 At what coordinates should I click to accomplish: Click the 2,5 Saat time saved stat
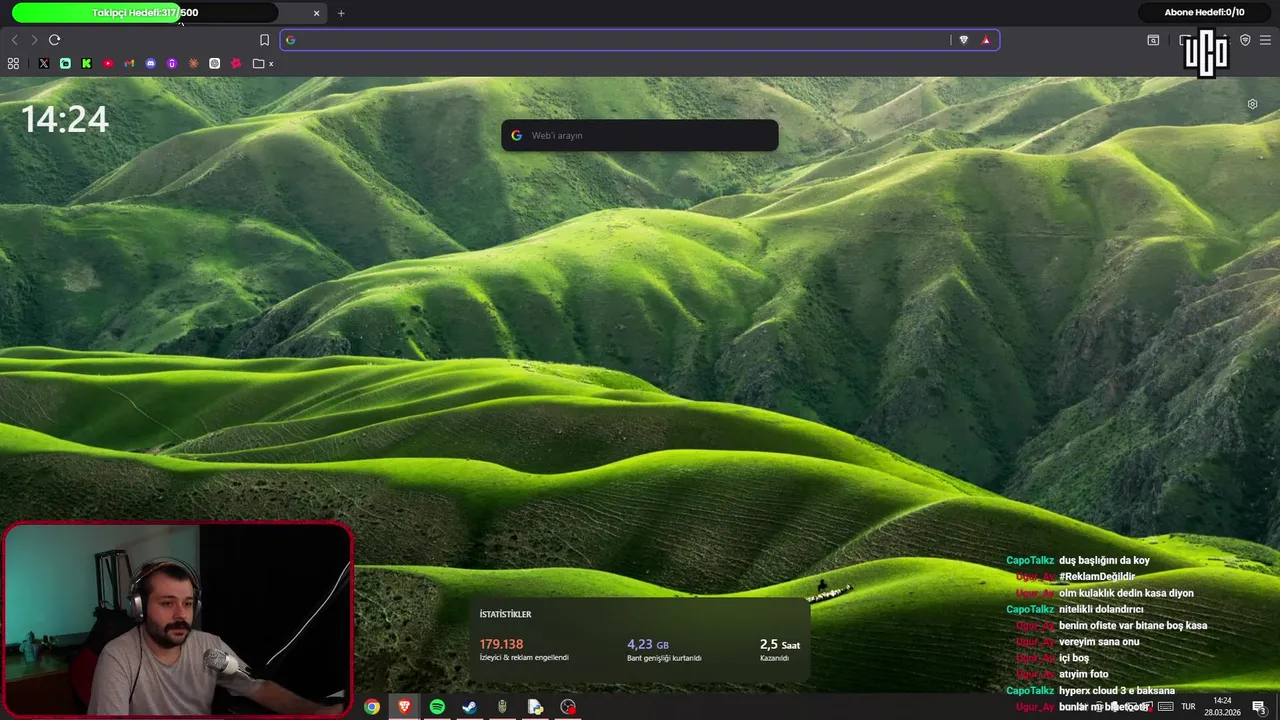780,645
